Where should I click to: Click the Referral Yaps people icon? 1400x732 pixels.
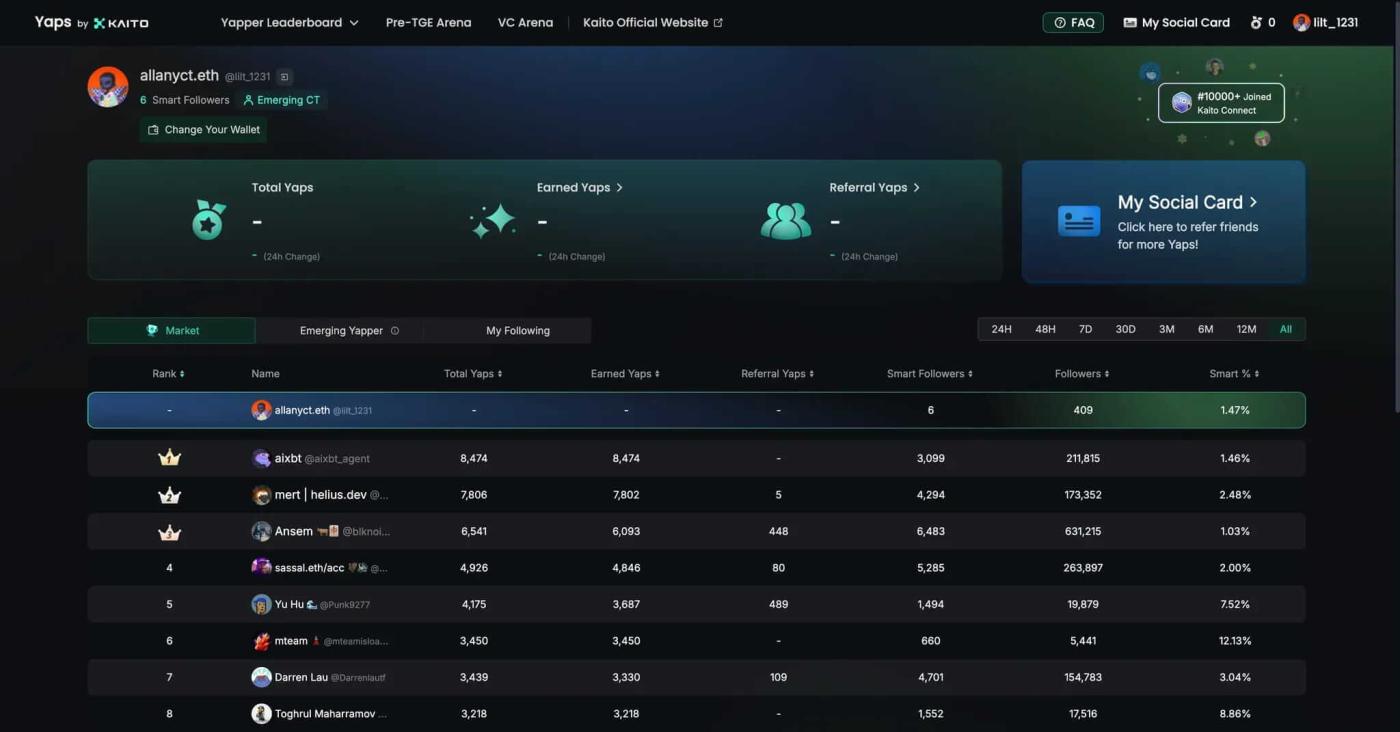point(785,220)
